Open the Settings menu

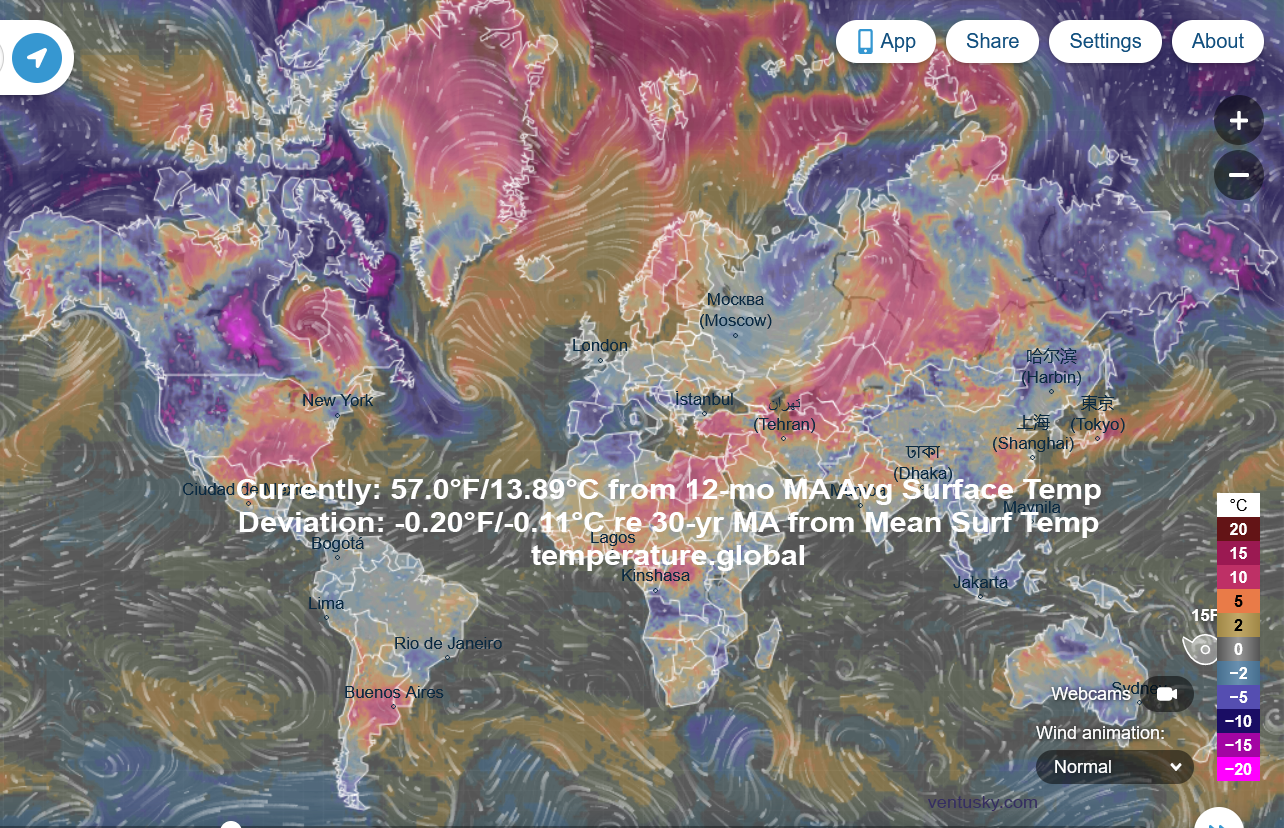1105,41
